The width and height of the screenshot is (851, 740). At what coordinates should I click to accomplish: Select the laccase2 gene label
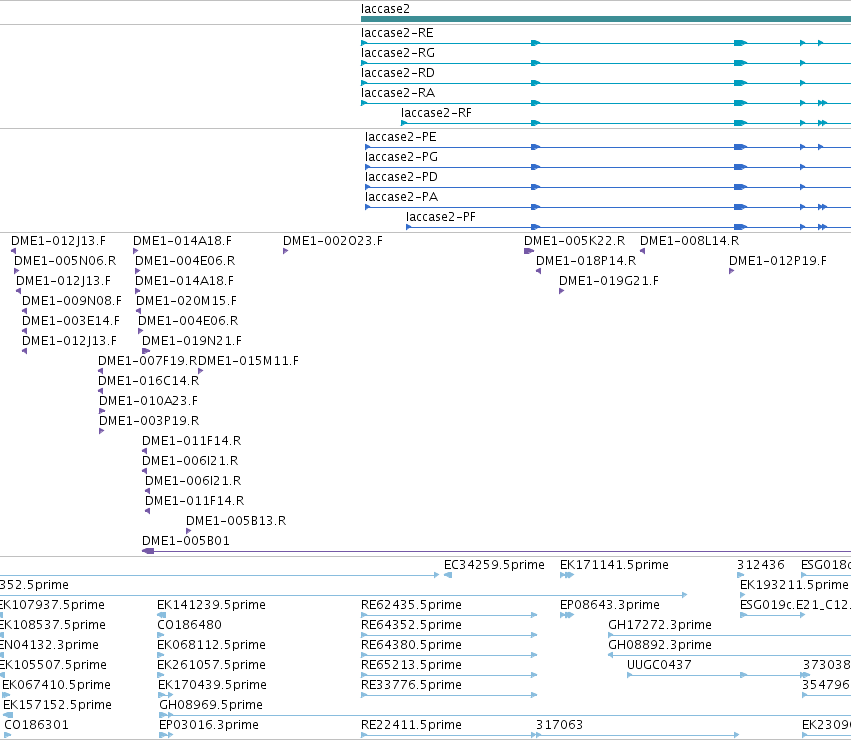385,9
